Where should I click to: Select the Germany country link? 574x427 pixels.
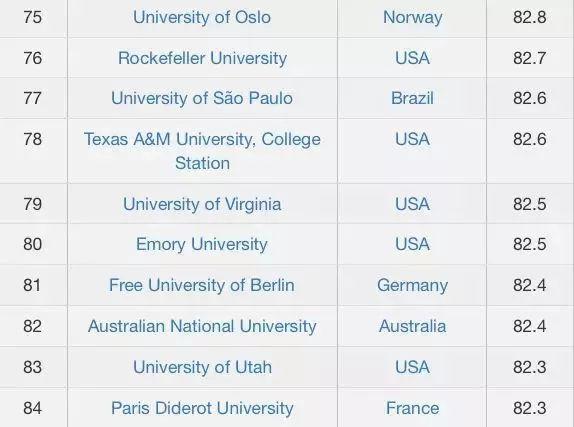(413, 285)
